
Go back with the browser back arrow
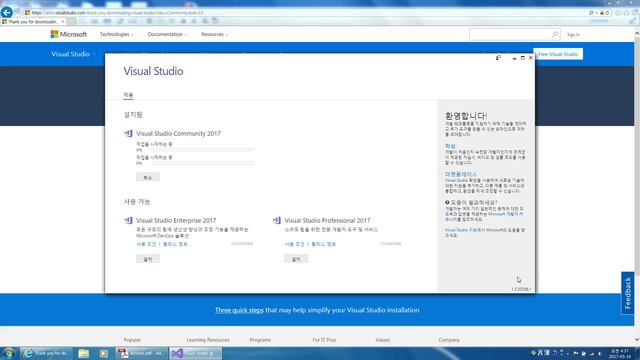click(7, 12)
